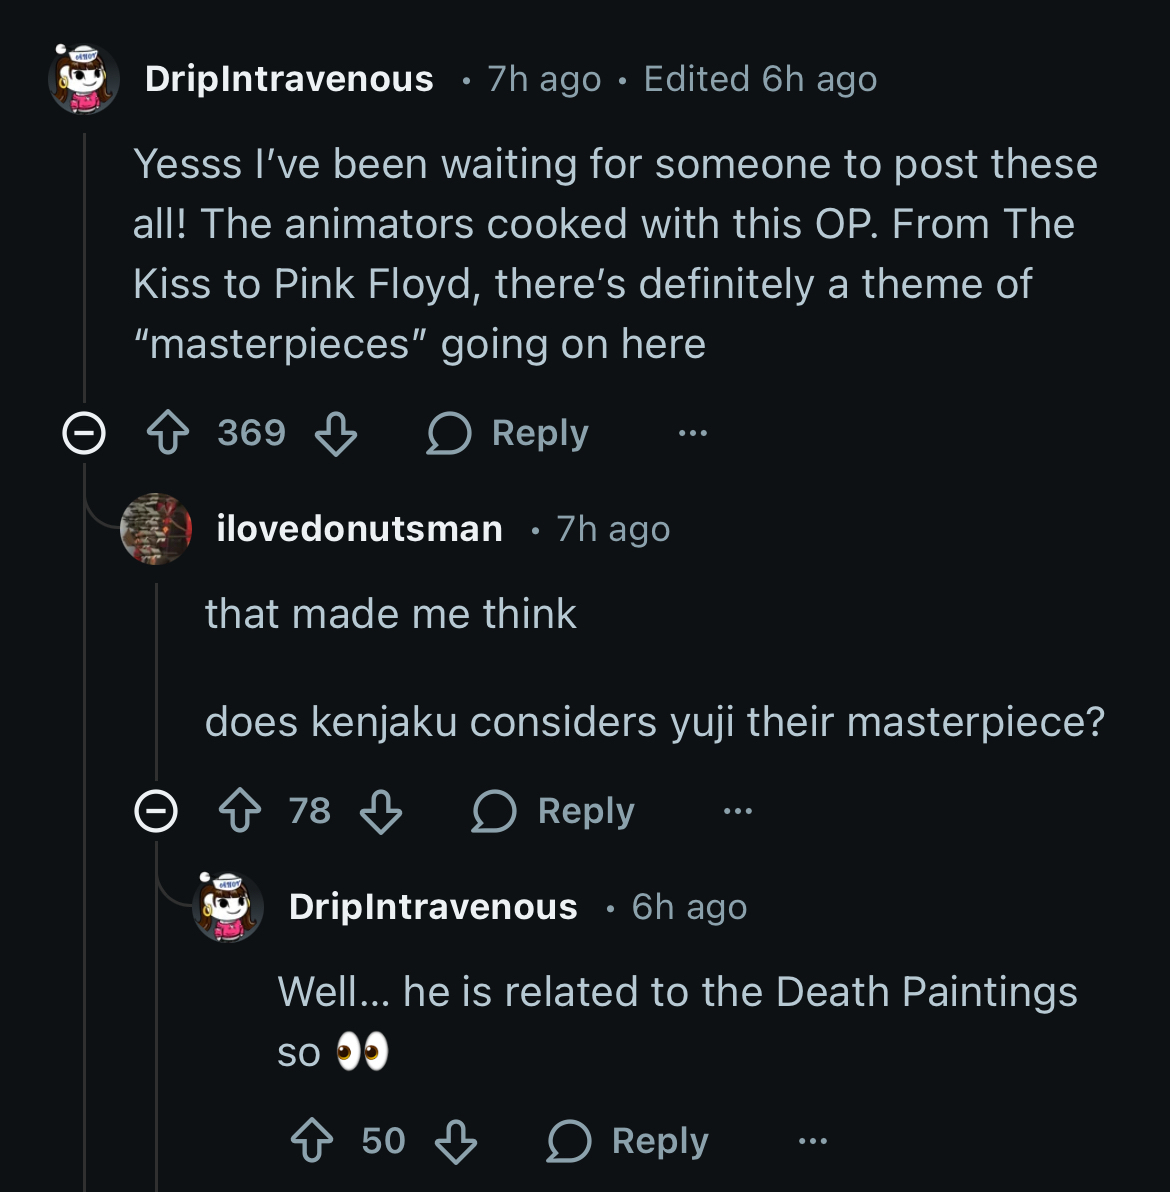
Task: Open more options on 369-point comment
Action: 692,434
